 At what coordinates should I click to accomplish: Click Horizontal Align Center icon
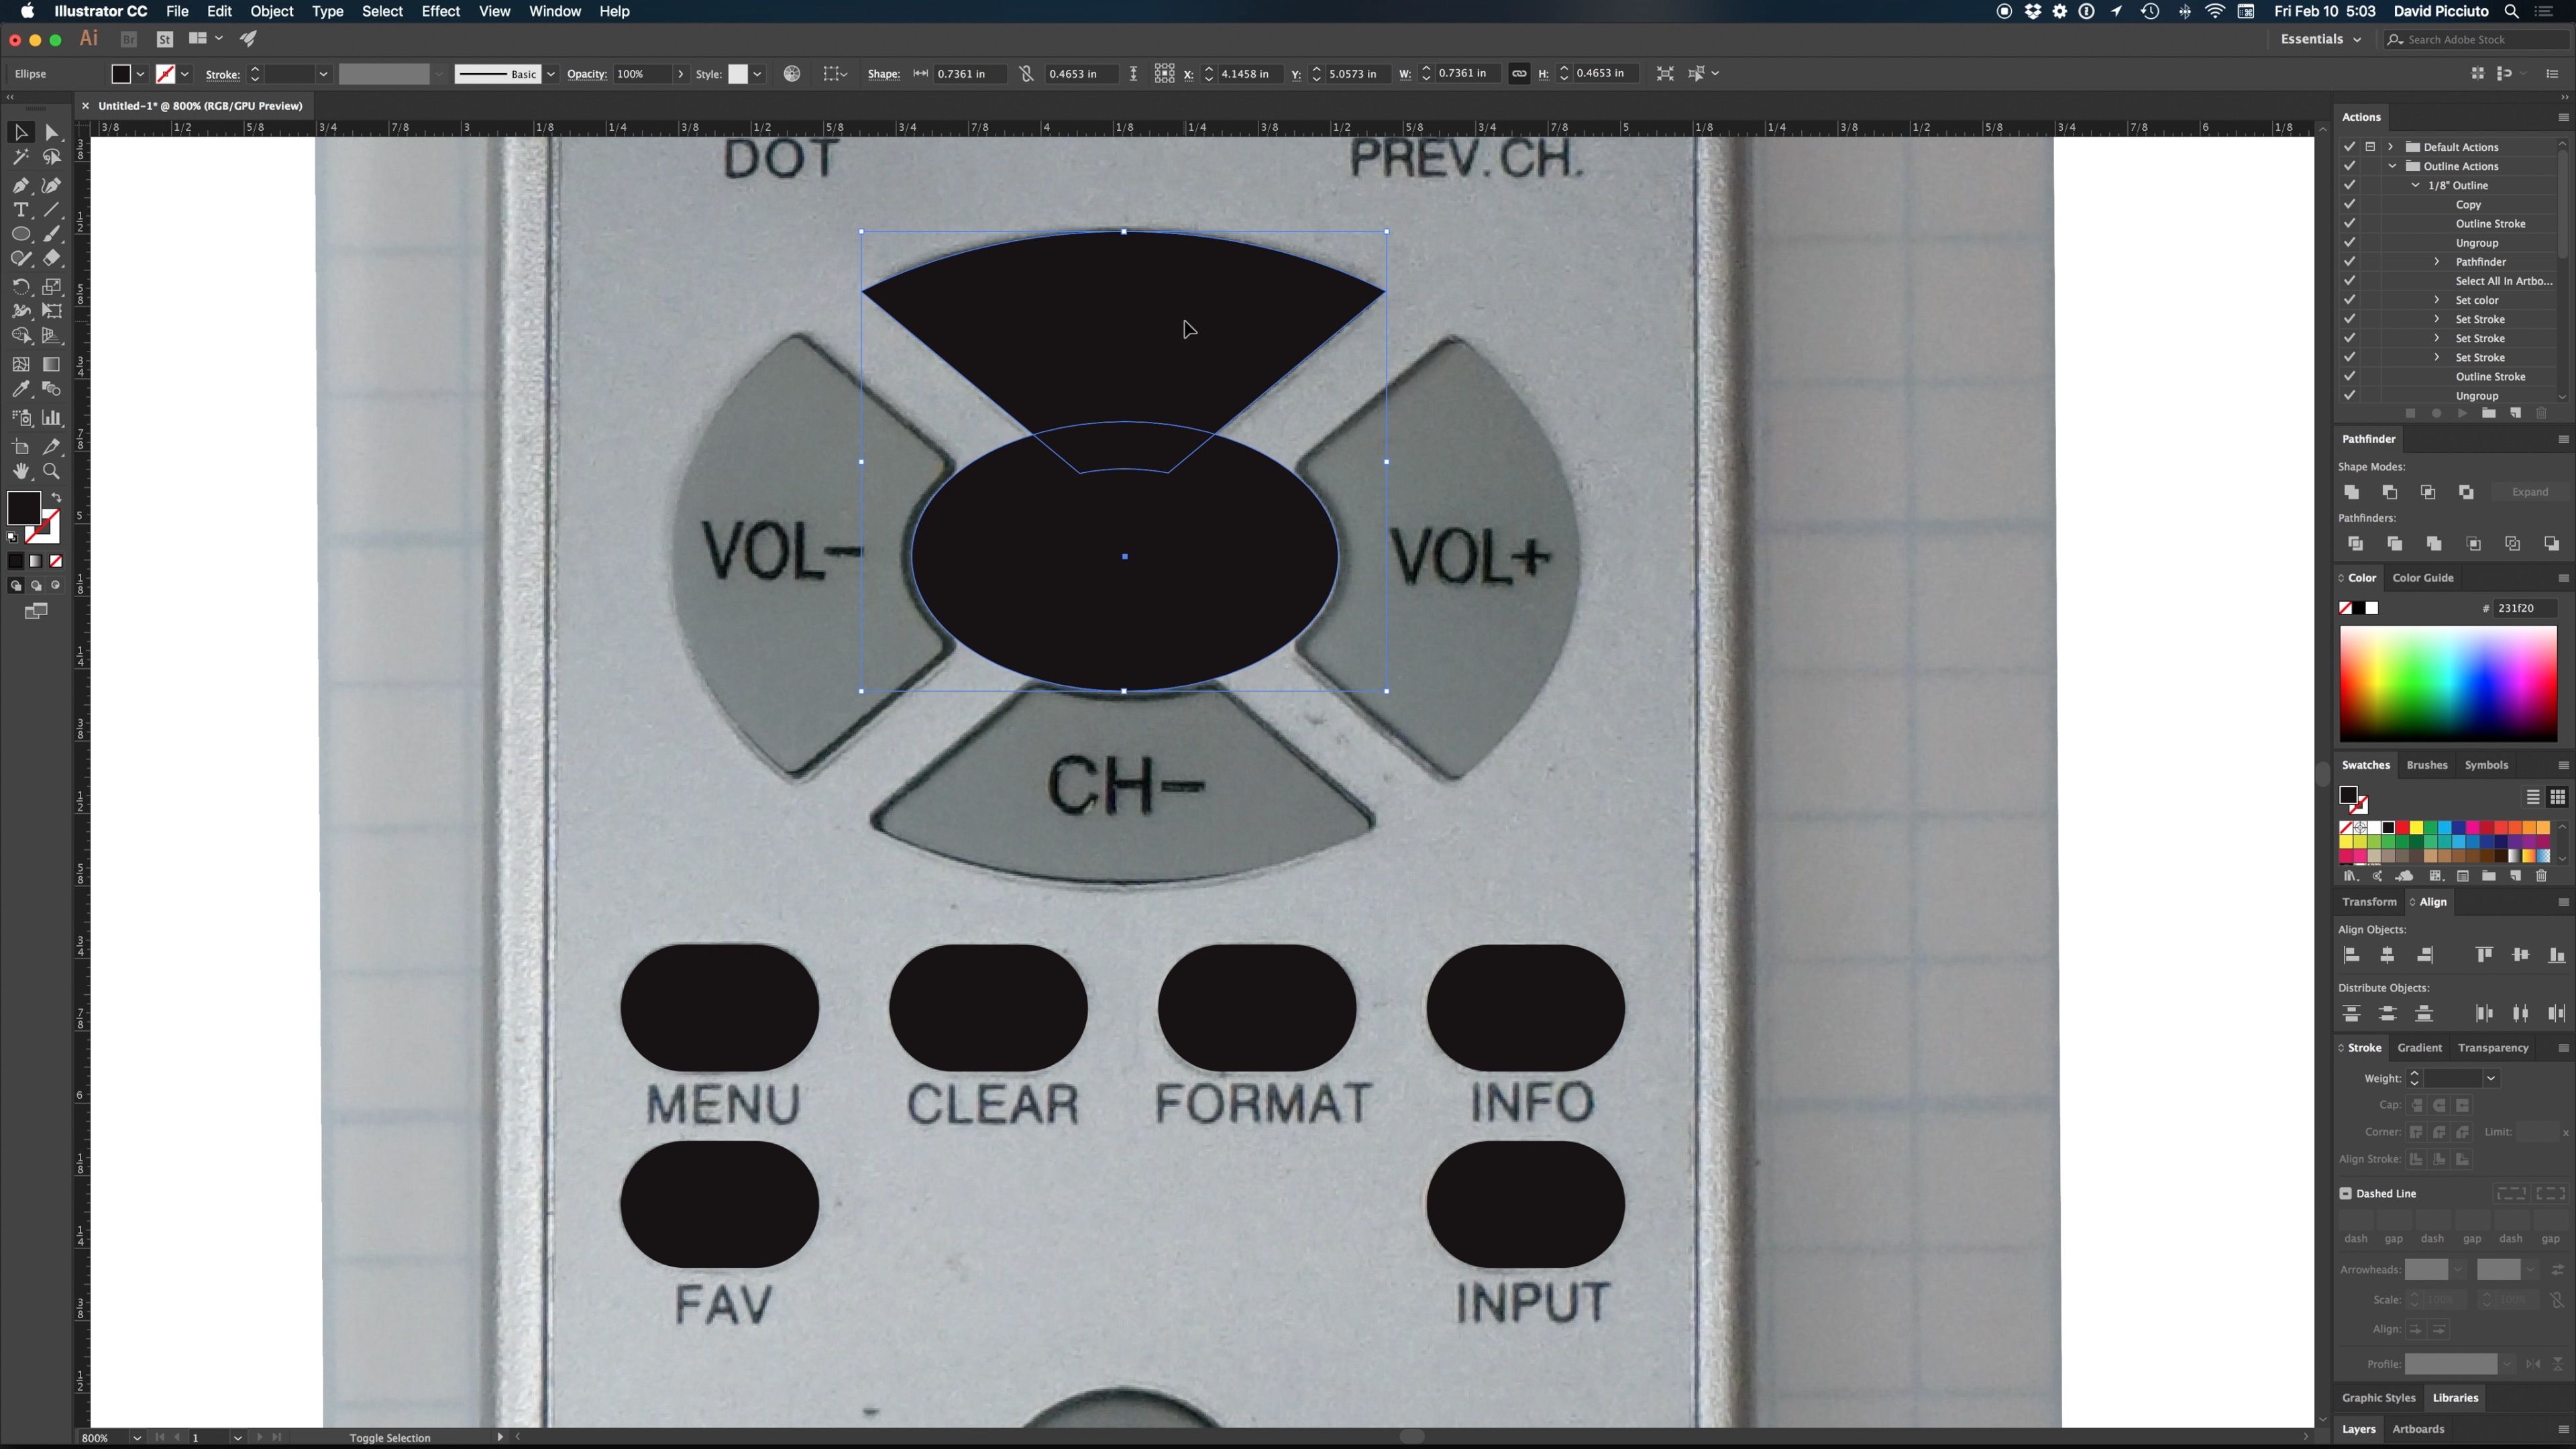tap(2387, 955)
